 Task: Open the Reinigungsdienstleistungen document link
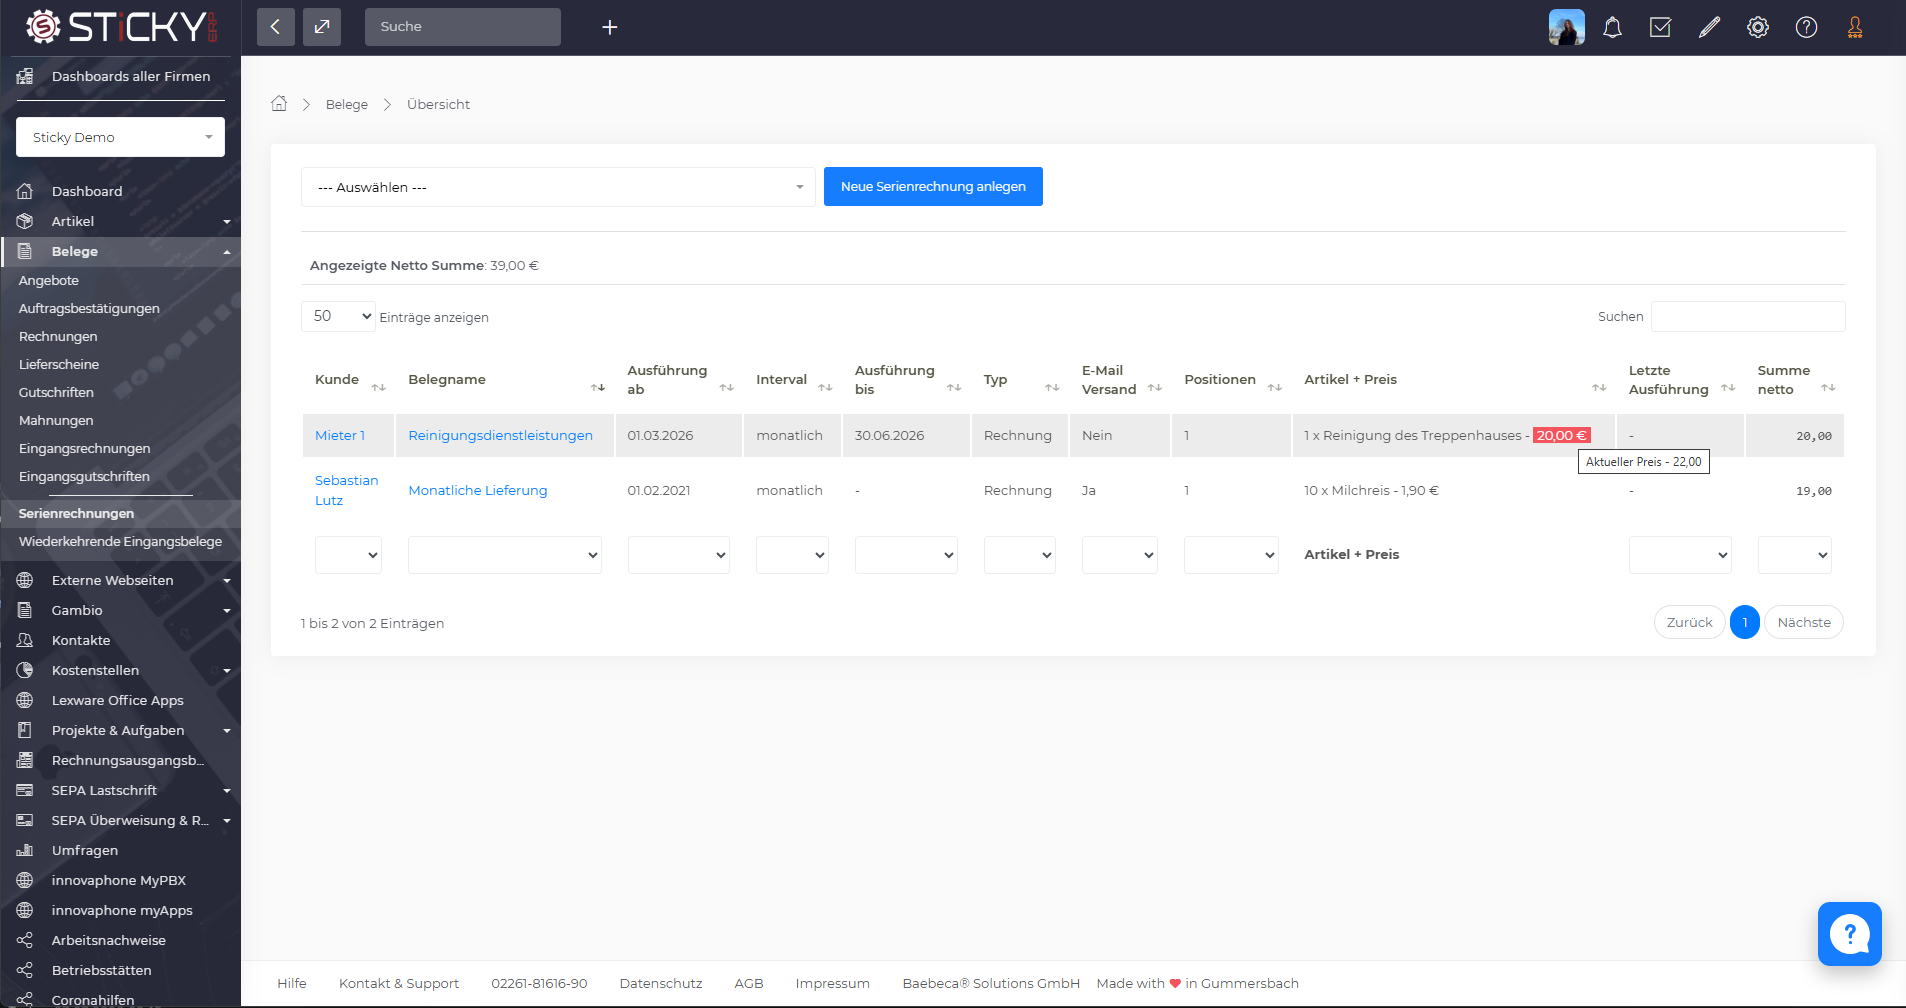tap(500, 435)
